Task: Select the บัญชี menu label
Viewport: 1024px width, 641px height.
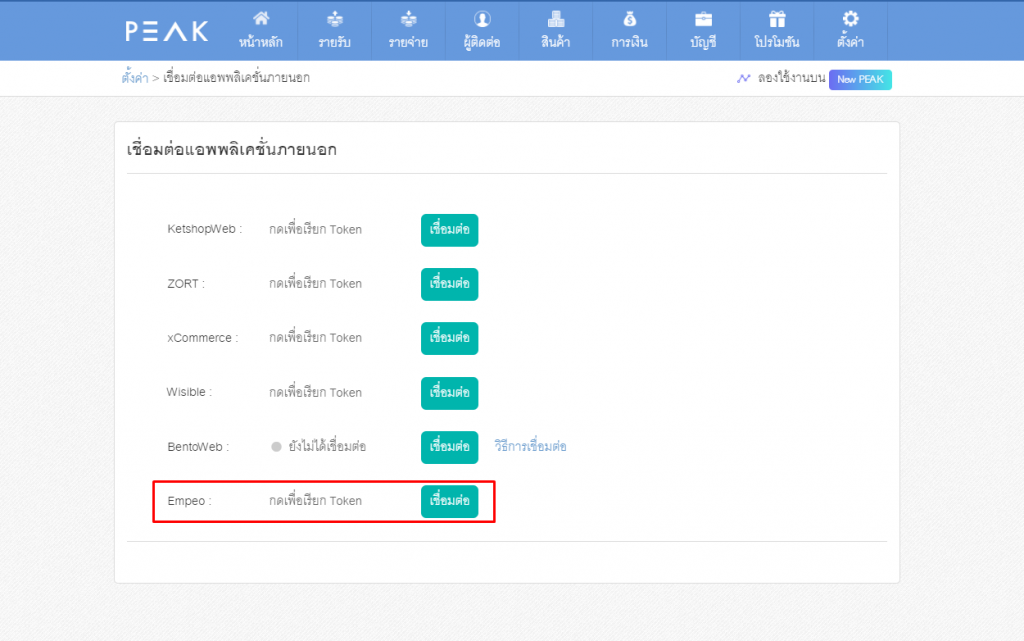Action: (x=703, y=42)
